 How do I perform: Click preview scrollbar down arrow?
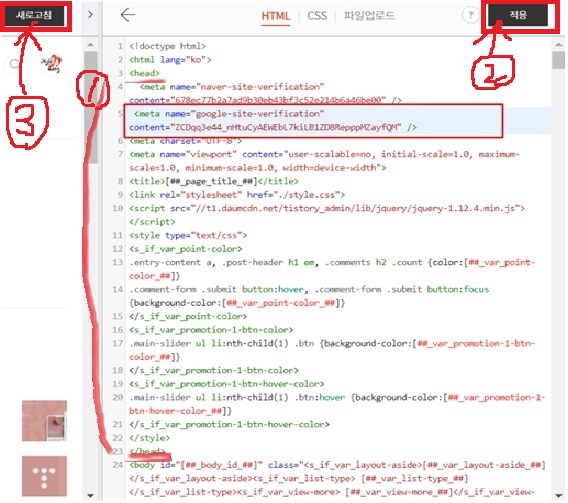[91, 495]
